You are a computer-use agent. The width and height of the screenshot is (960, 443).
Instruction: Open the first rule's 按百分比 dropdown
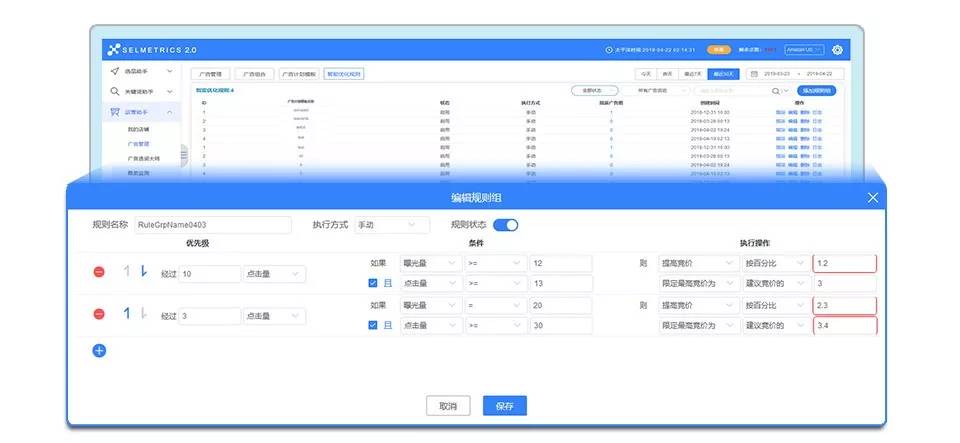pos(774,264)
